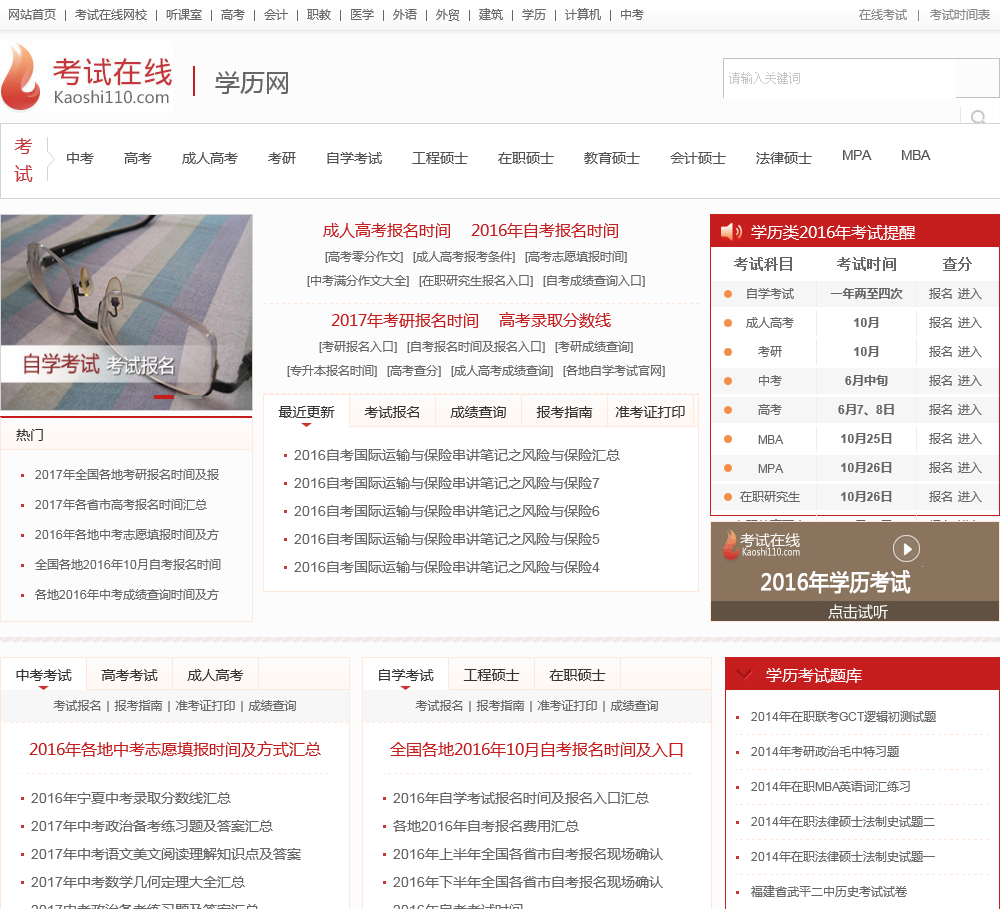Open 在线考试 at top right

[x=883, y=15]
